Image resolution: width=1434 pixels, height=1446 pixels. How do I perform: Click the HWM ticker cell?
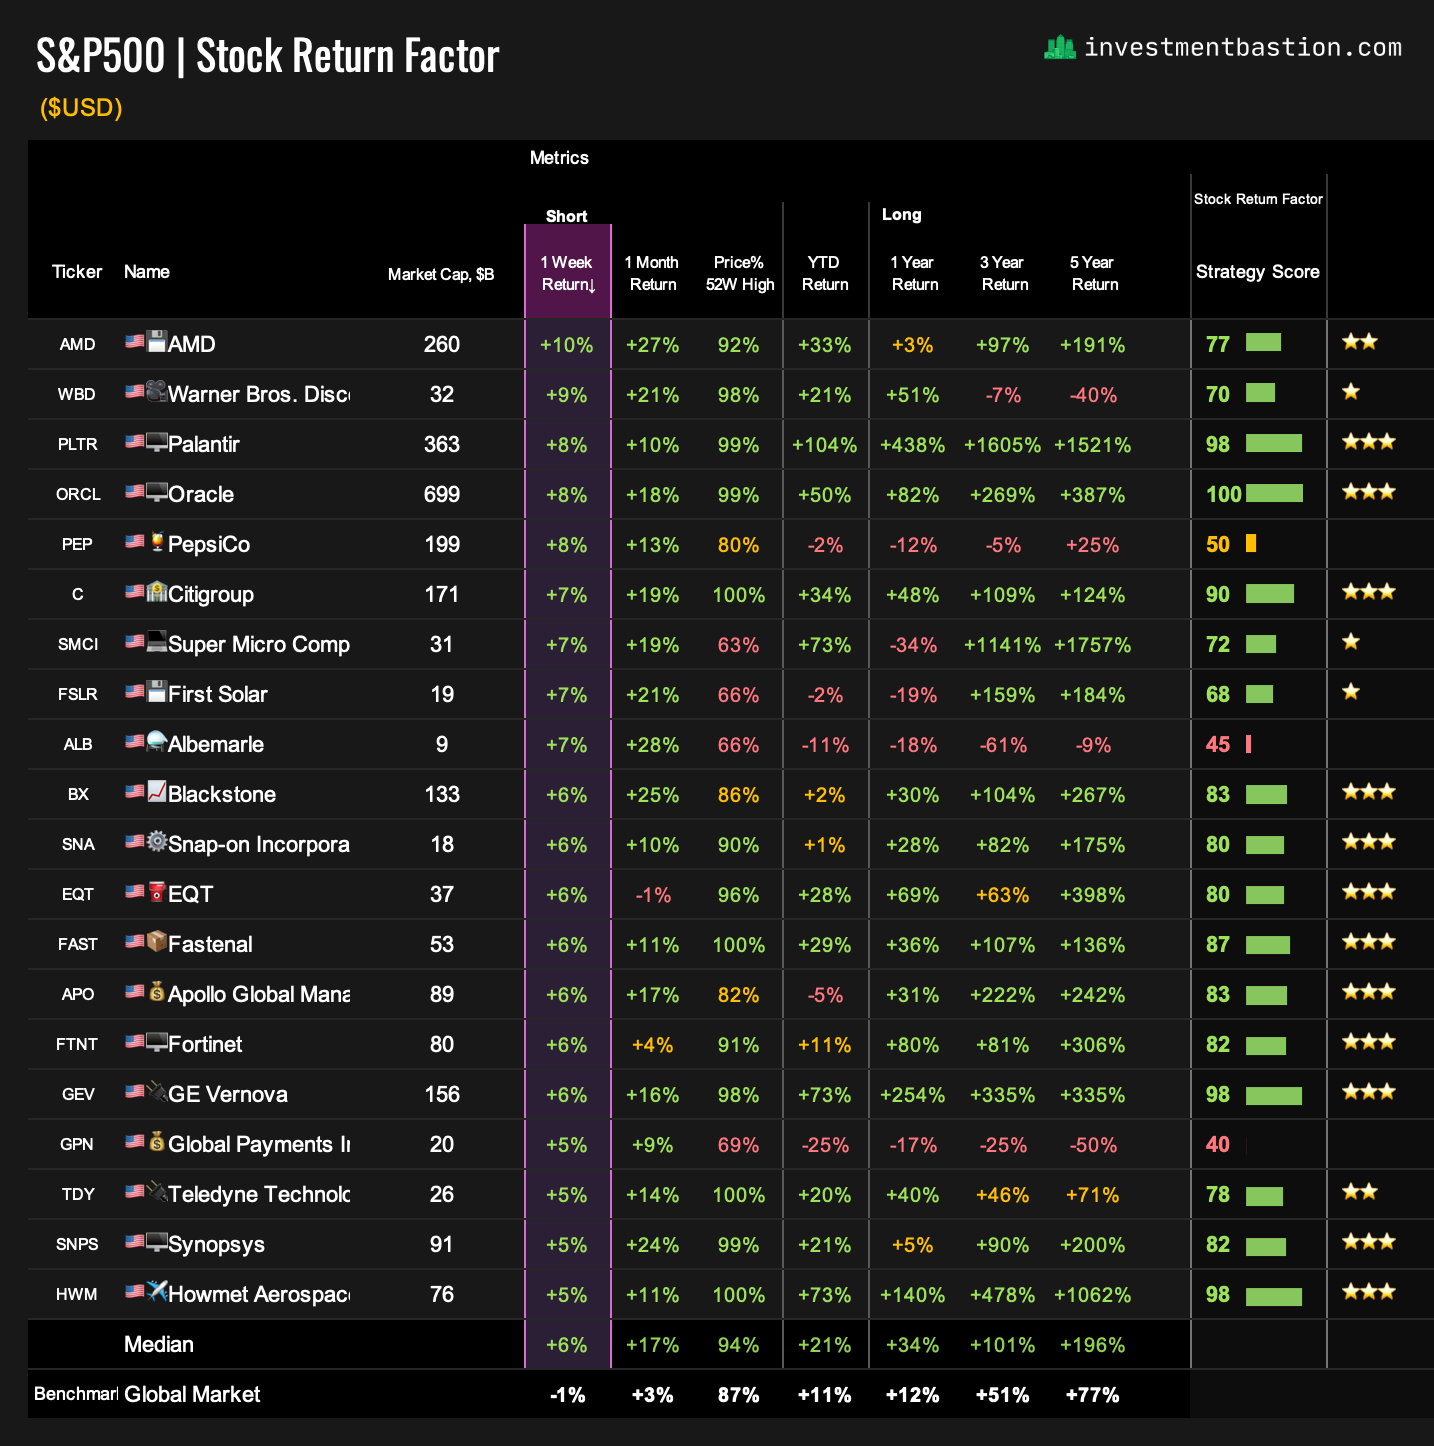77,1294
